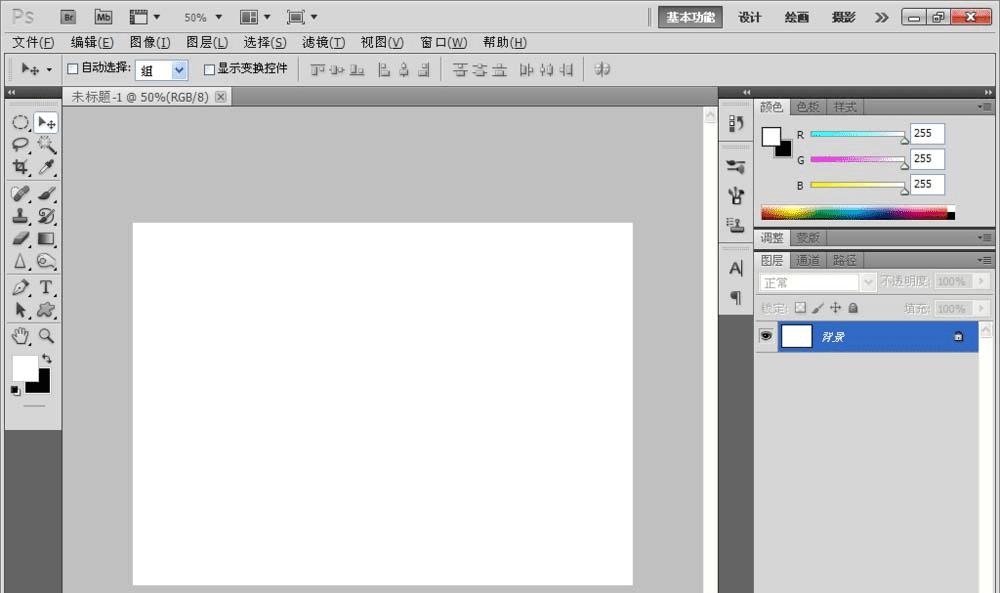1000x593 pixels.
Task: Enable the 显示变换控件 checkbox
Action: pyautogui.click(x=209, y=69)
